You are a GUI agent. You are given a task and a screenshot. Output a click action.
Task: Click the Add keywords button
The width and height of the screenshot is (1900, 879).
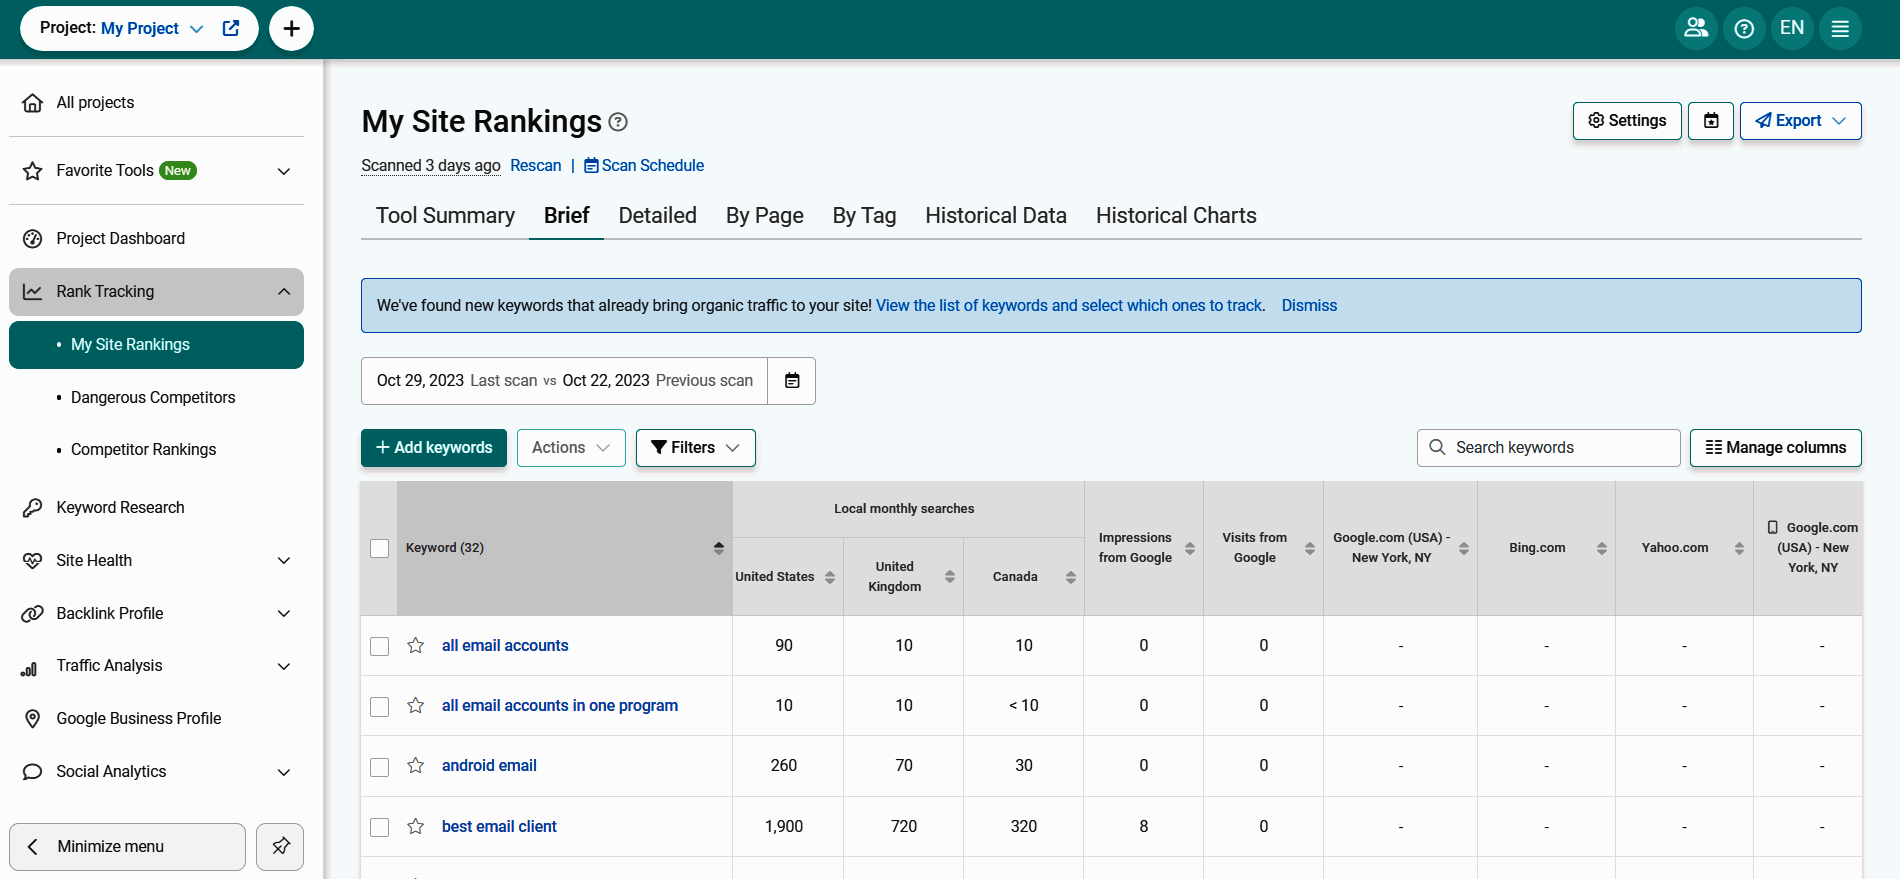tap(434, 448)
